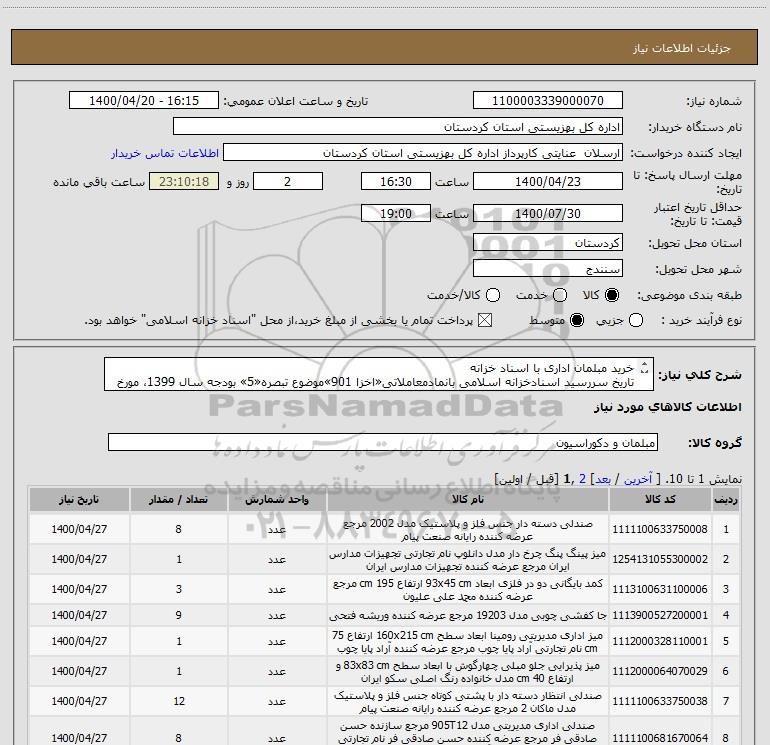The width and height of the screenshot is (770, 745).
Task: Click quantity 9 in shoe rack row
Action: point(178,615)
